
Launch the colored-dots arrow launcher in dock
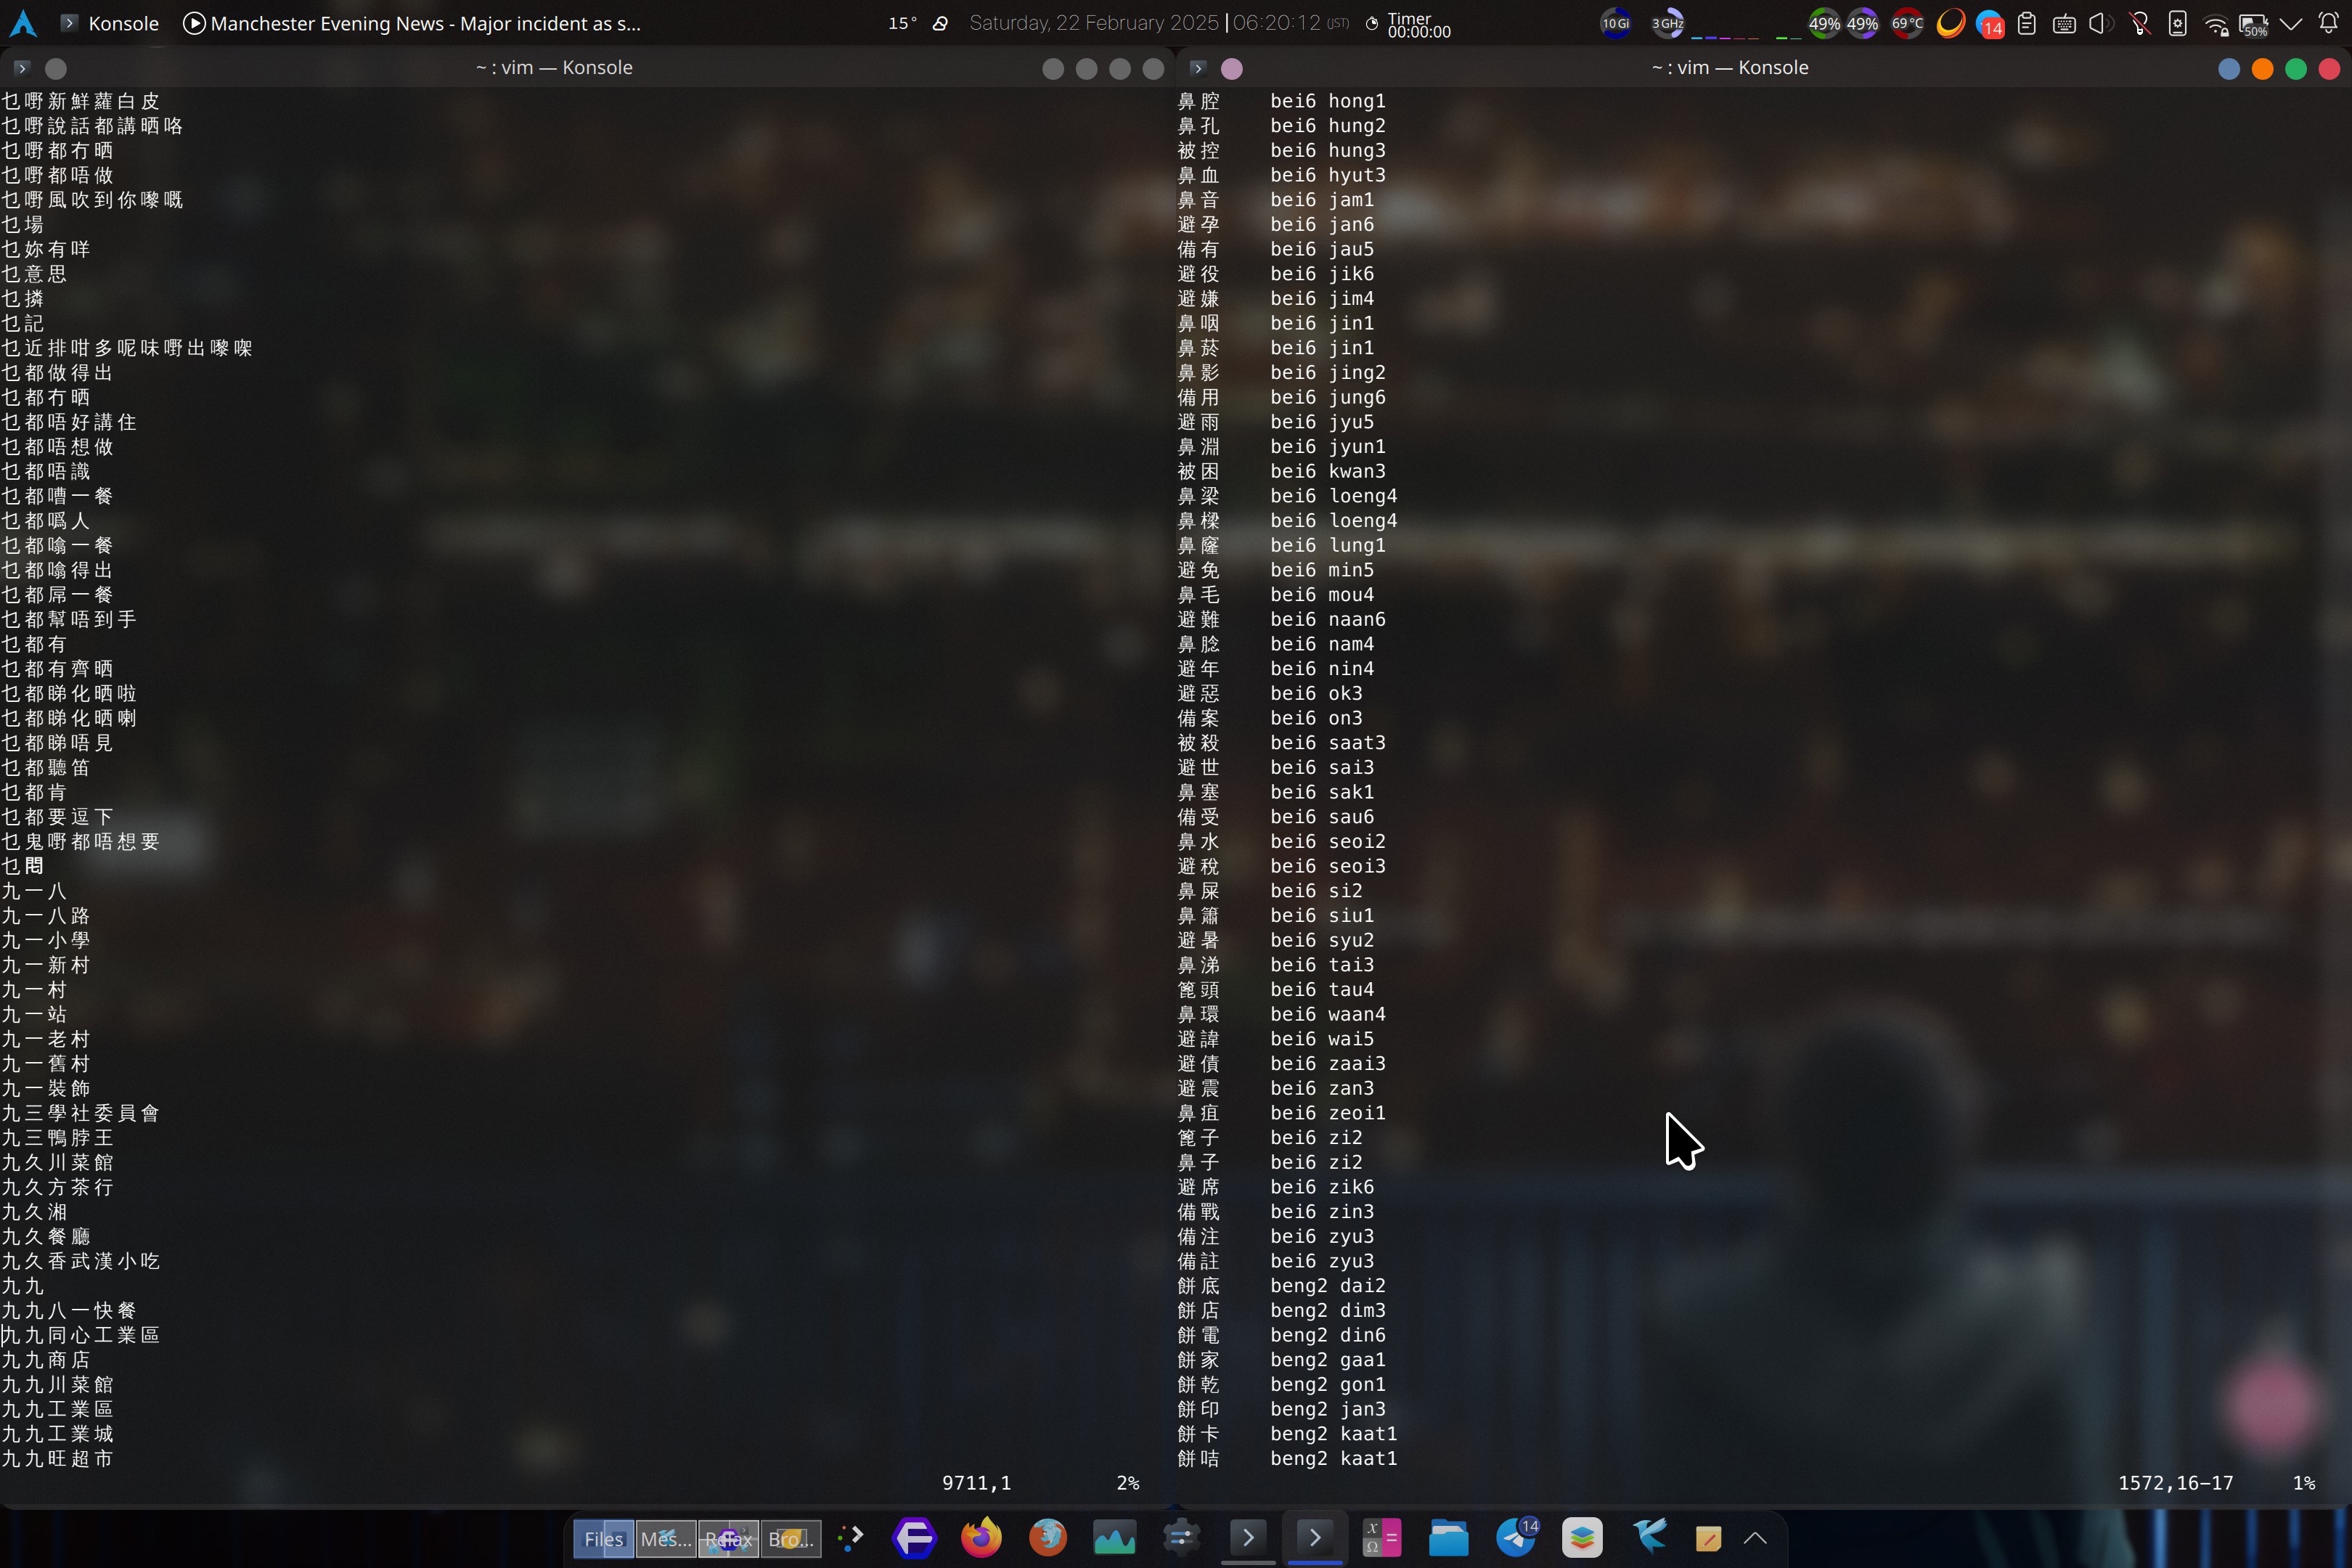click(x=849, y=1538)
